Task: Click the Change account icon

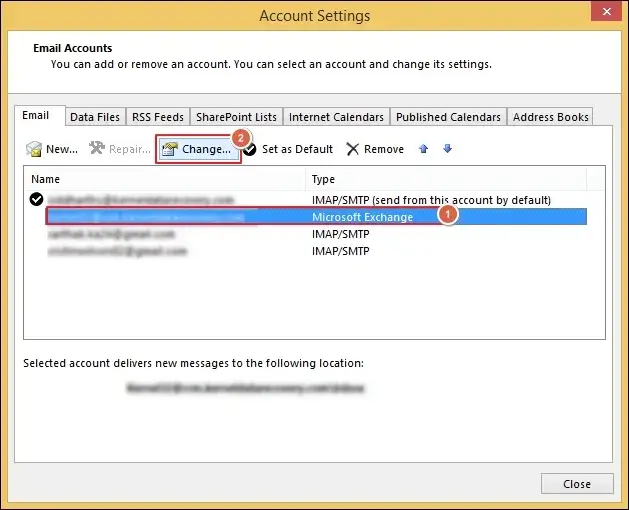Action: tap(170, 150)
